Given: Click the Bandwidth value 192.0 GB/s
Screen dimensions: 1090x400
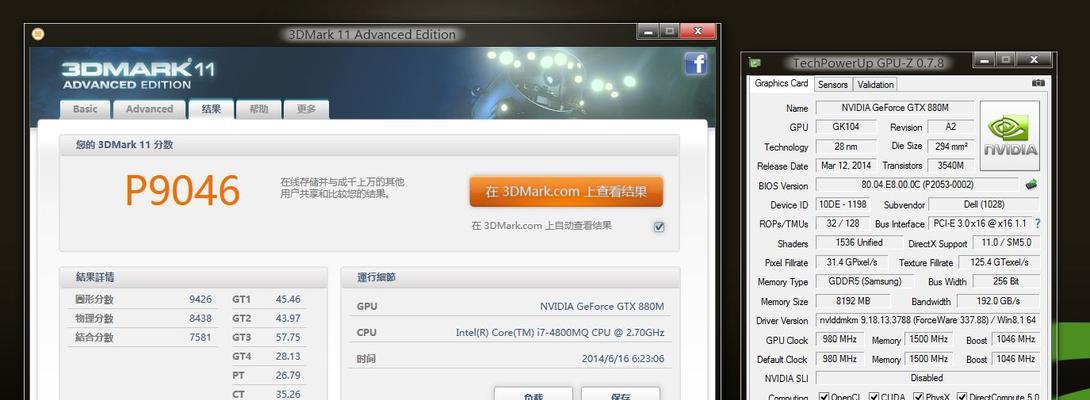Looking at the screenshot, I should point(998,301).
